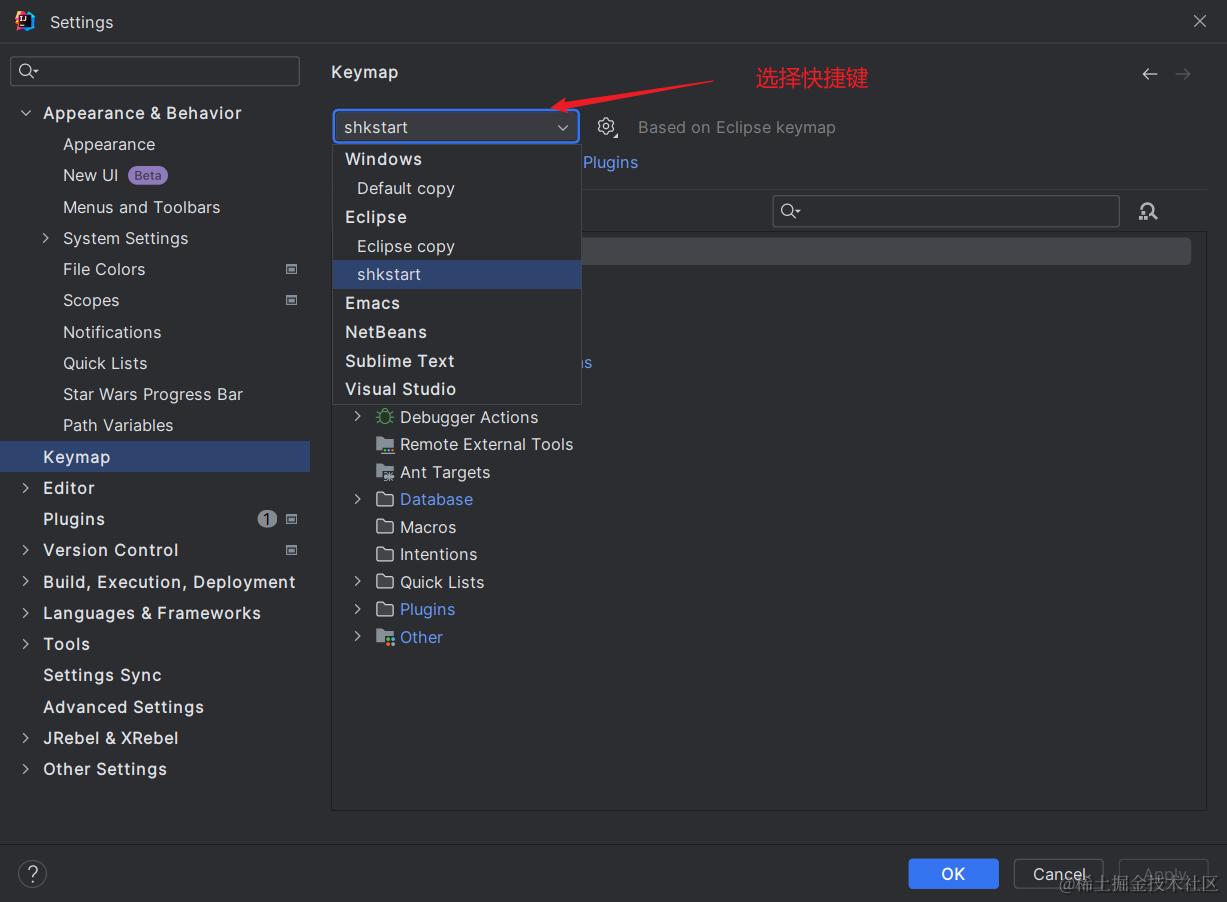Choose Sublime Text keymap option

tap(457, 361)
